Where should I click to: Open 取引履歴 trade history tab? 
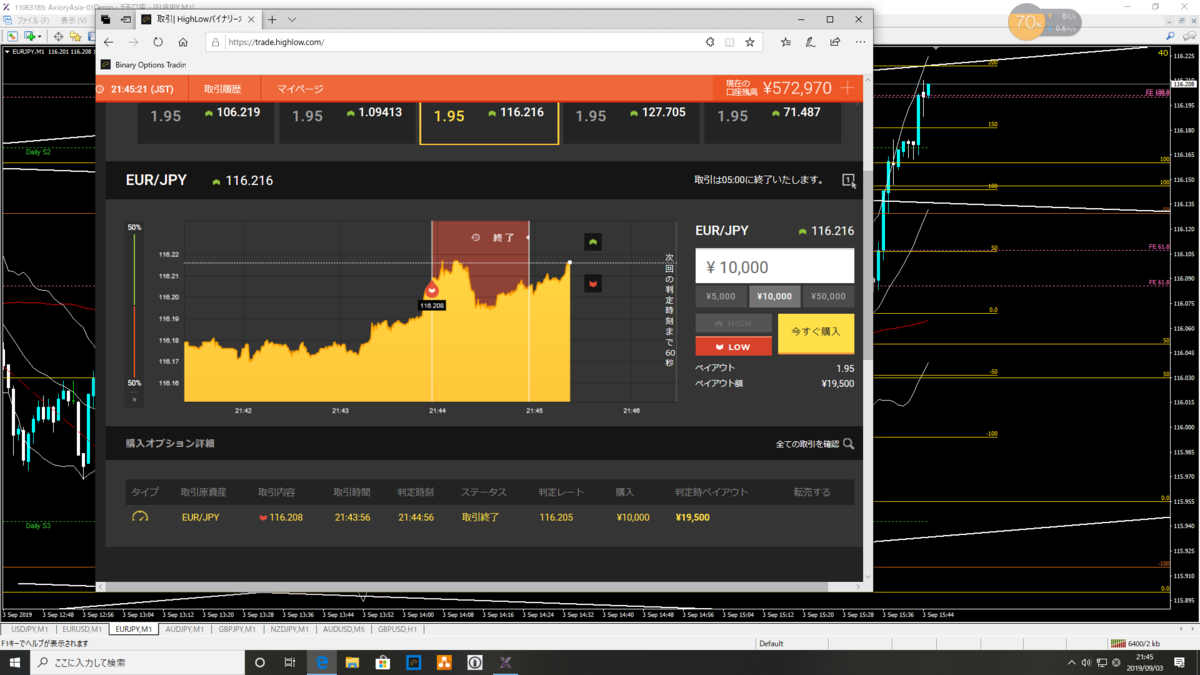click(222, 89)
